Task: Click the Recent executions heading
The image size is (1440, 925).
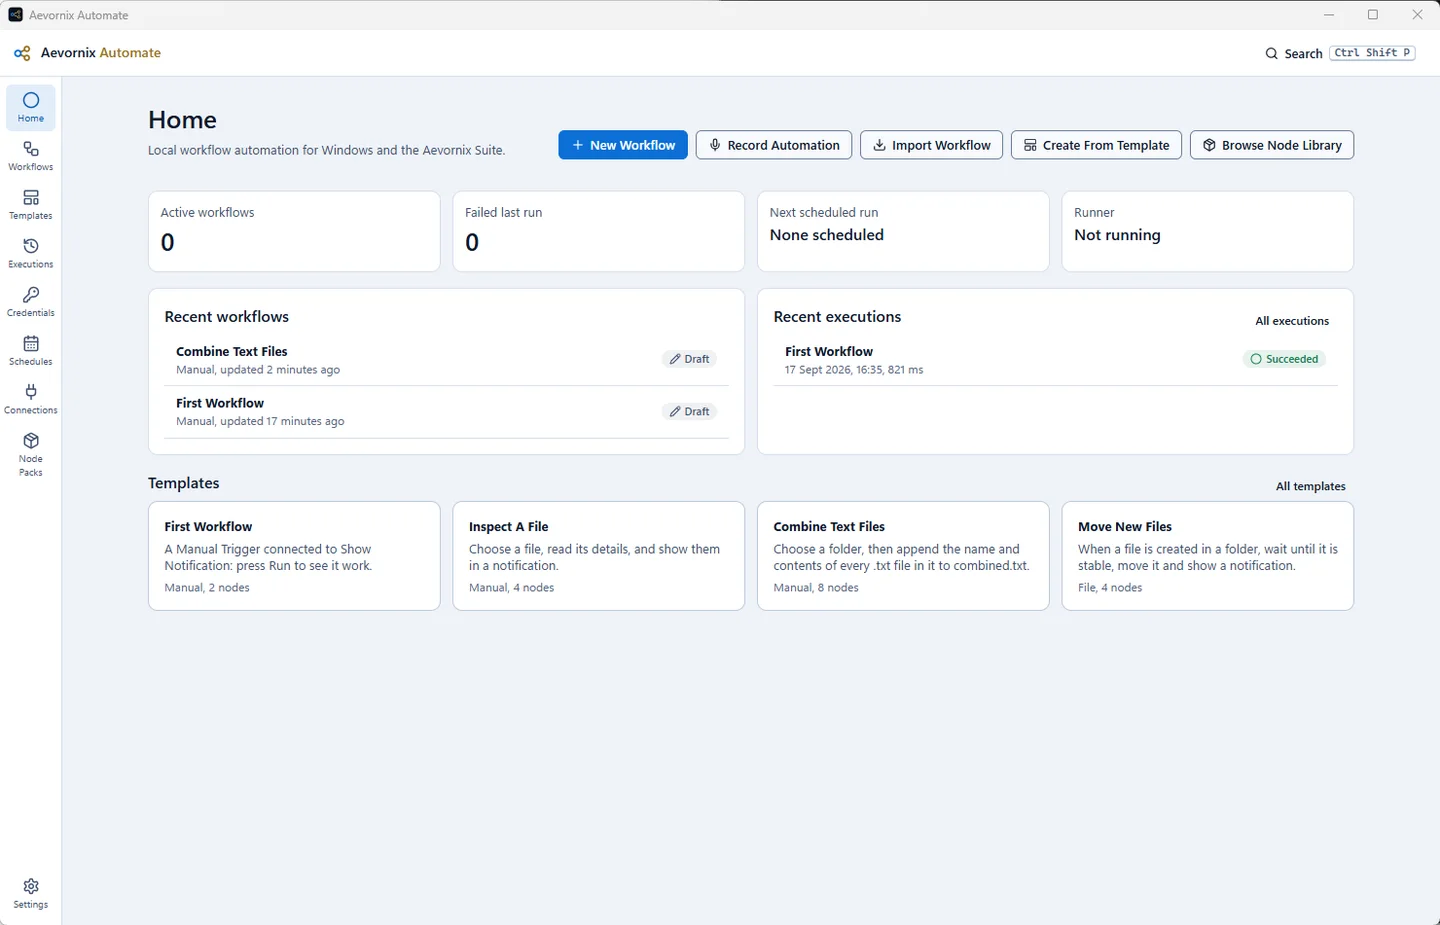Action: click(837, 317)
